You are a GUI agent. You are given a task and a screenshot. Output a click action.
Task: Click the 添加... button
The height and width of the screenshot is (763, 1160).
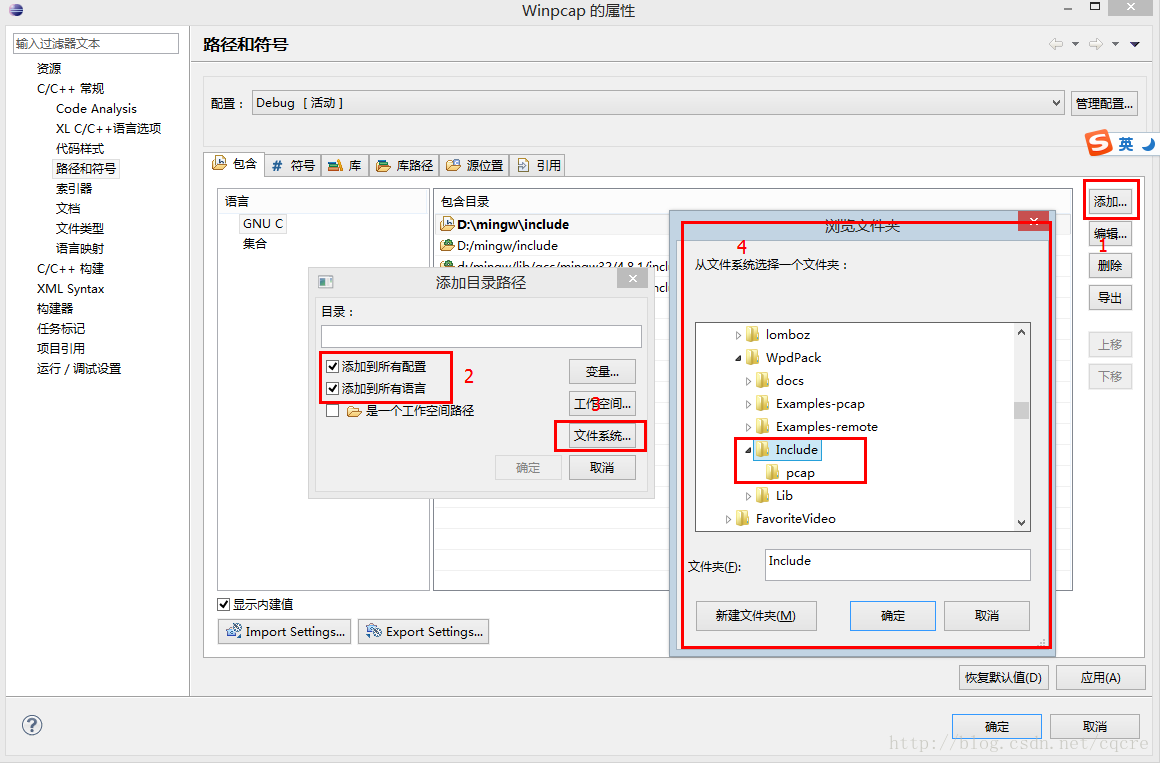[x=1110, y=201]
